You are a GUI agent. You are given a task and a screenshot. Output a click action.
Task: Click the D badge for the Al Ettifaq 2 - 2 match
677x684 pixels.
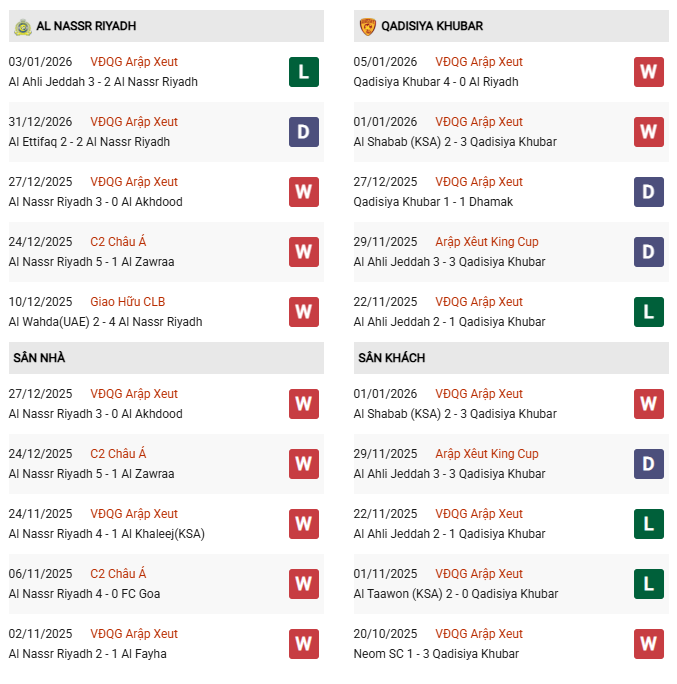coord(304,132)
